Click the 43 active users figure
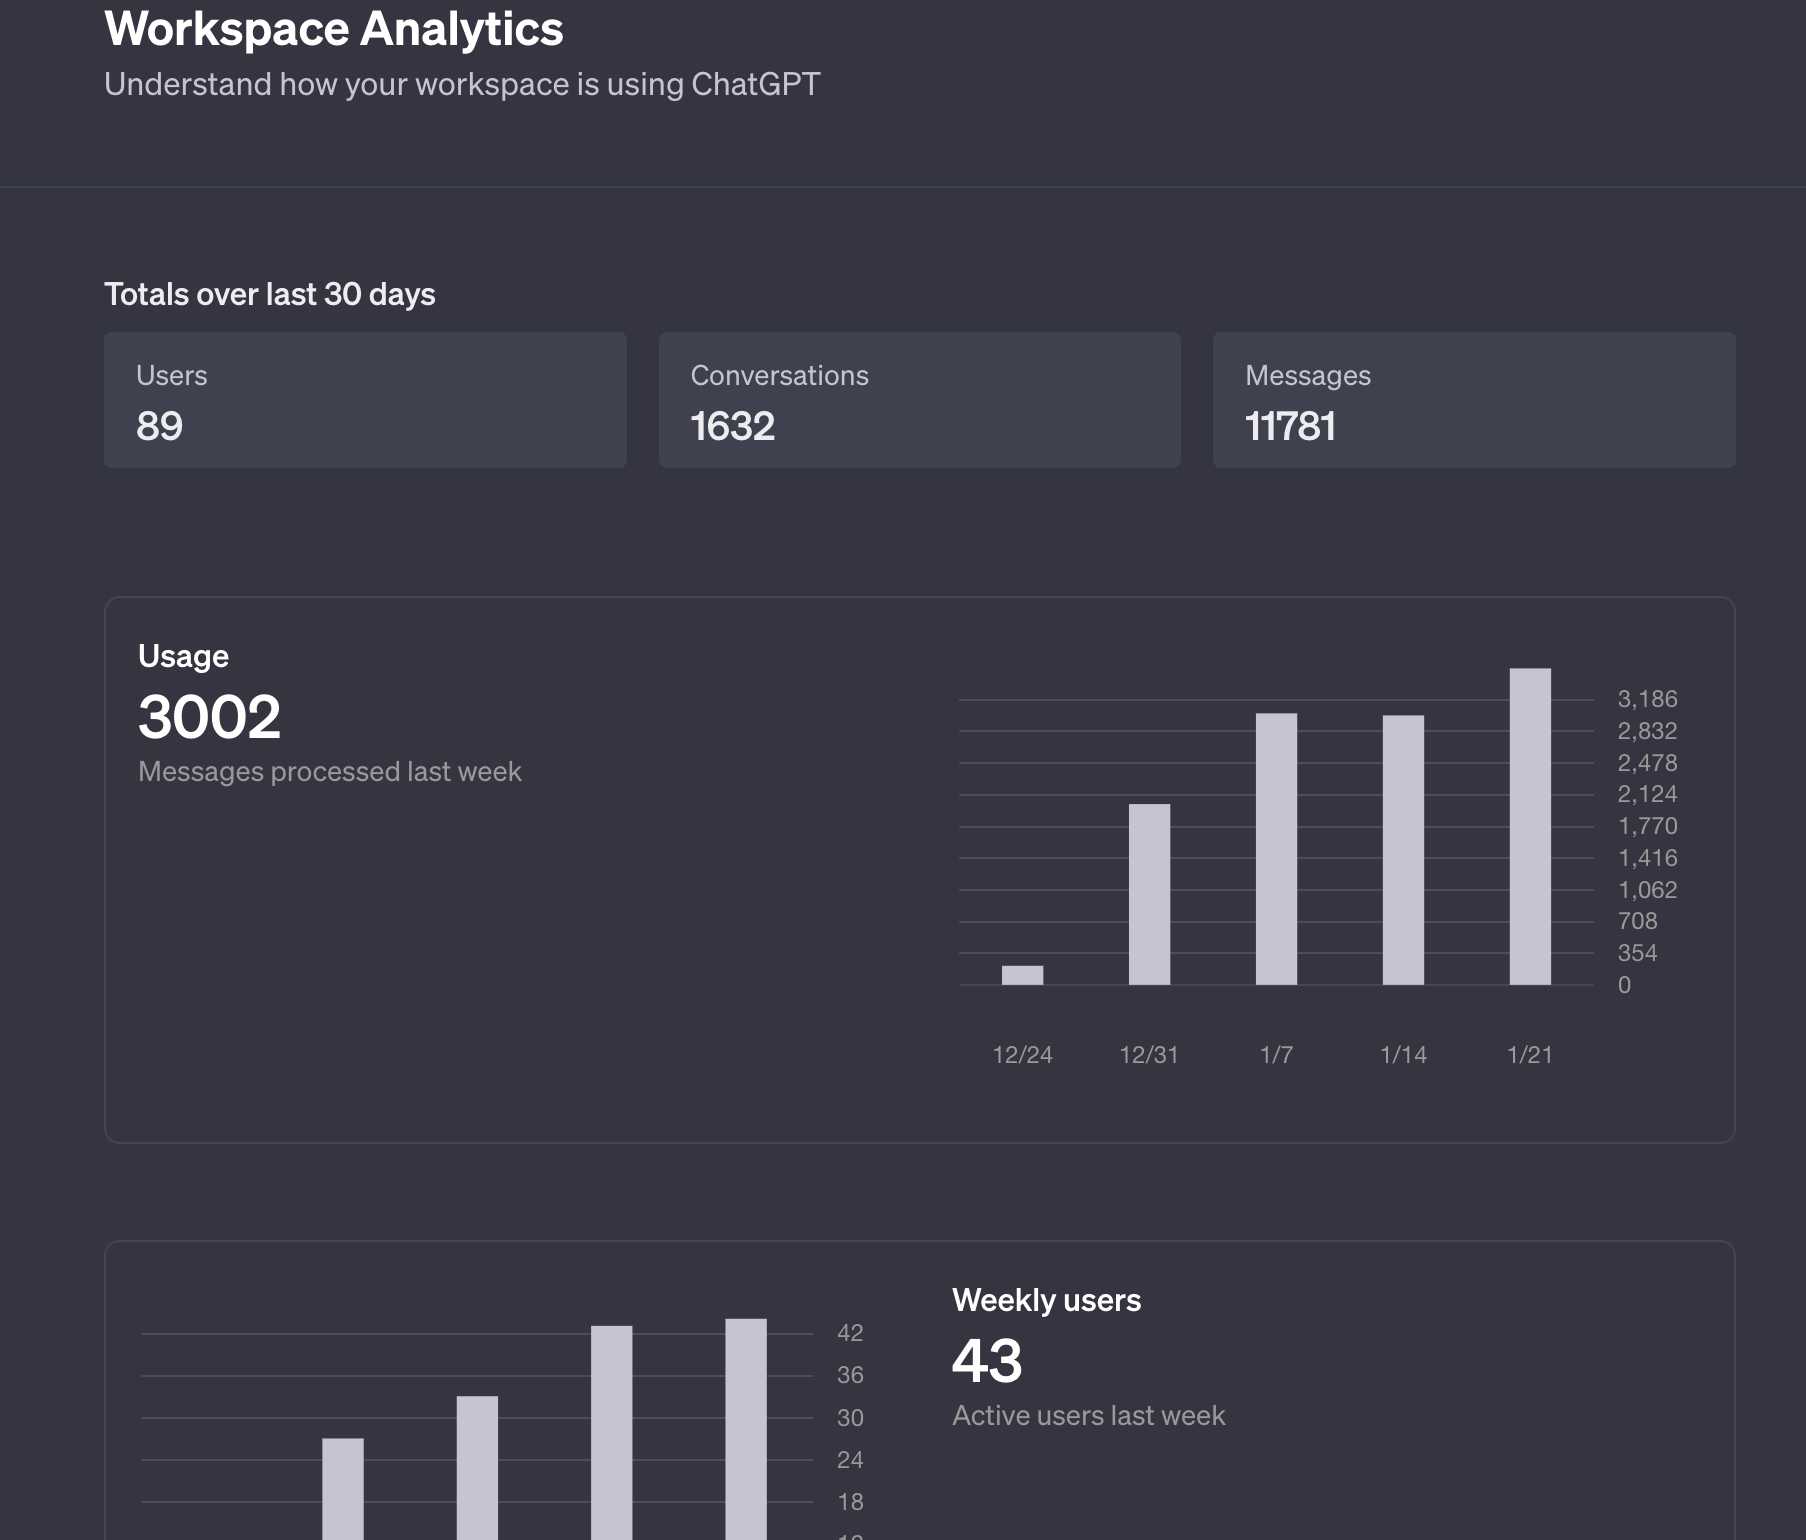The height and width of the screenshot is (1540, 1806). (x=987, y=1361)
